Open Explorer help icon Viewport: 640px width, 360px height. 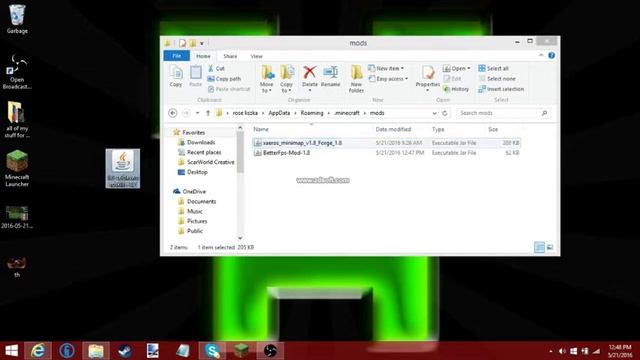click(551, 56)
